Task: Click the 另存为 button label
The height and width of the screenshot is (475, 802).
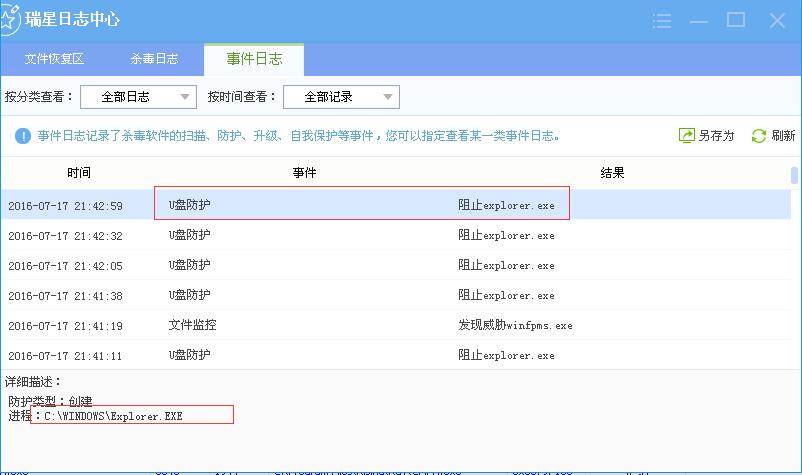Action: 716,135
